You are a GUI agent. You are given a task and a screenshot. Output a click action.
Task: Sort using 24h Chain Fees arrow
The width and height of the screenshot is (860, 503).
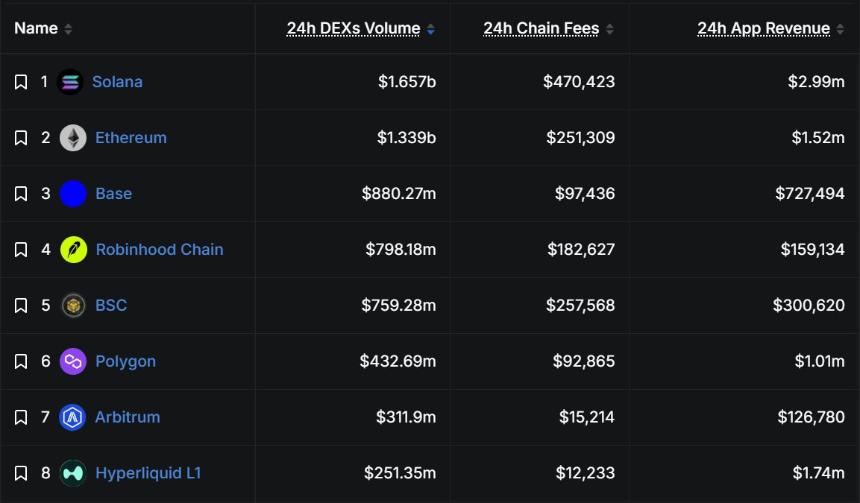pos(609,29)
